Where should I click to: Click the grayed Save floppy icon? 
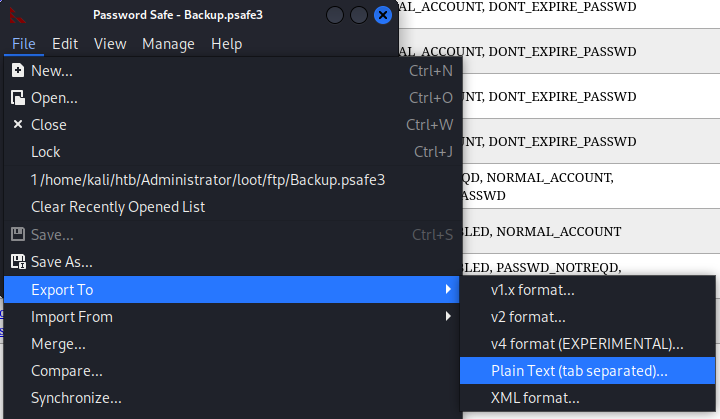[x=18, y=234]
